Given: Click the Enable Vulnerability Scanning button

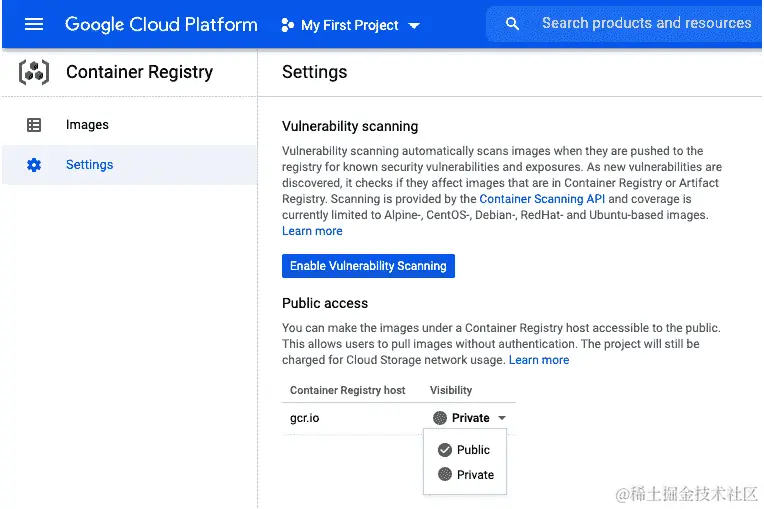Looking at the screenshot, I should 368,266.
